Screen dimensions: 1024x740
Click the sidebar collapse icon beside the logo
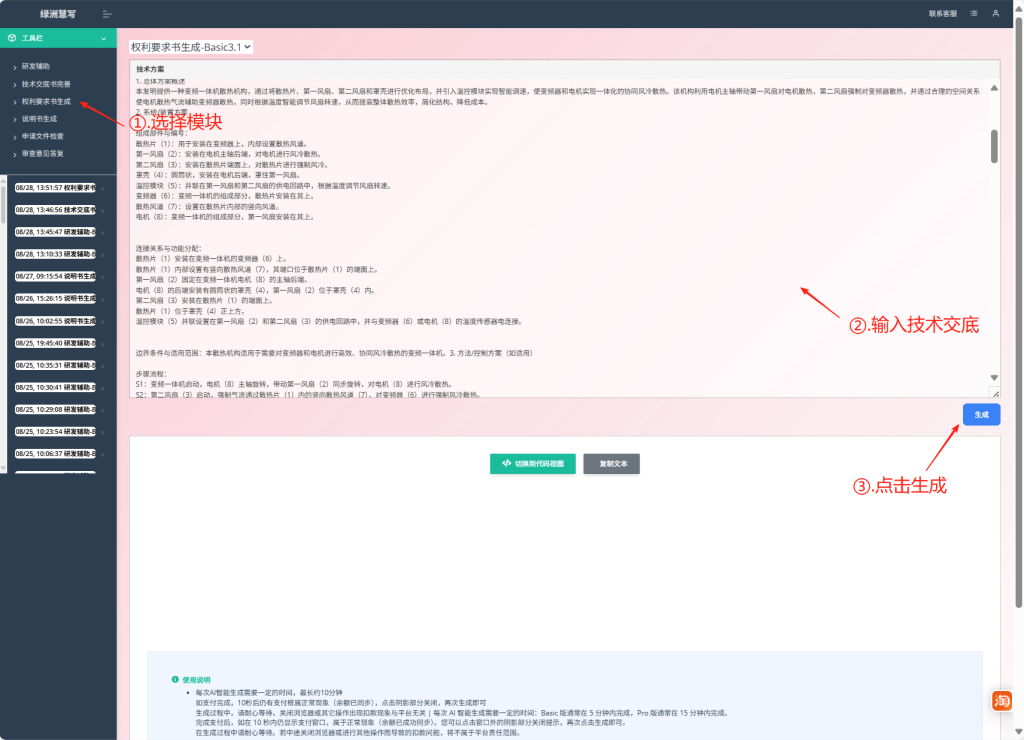(x=107, y=14)
